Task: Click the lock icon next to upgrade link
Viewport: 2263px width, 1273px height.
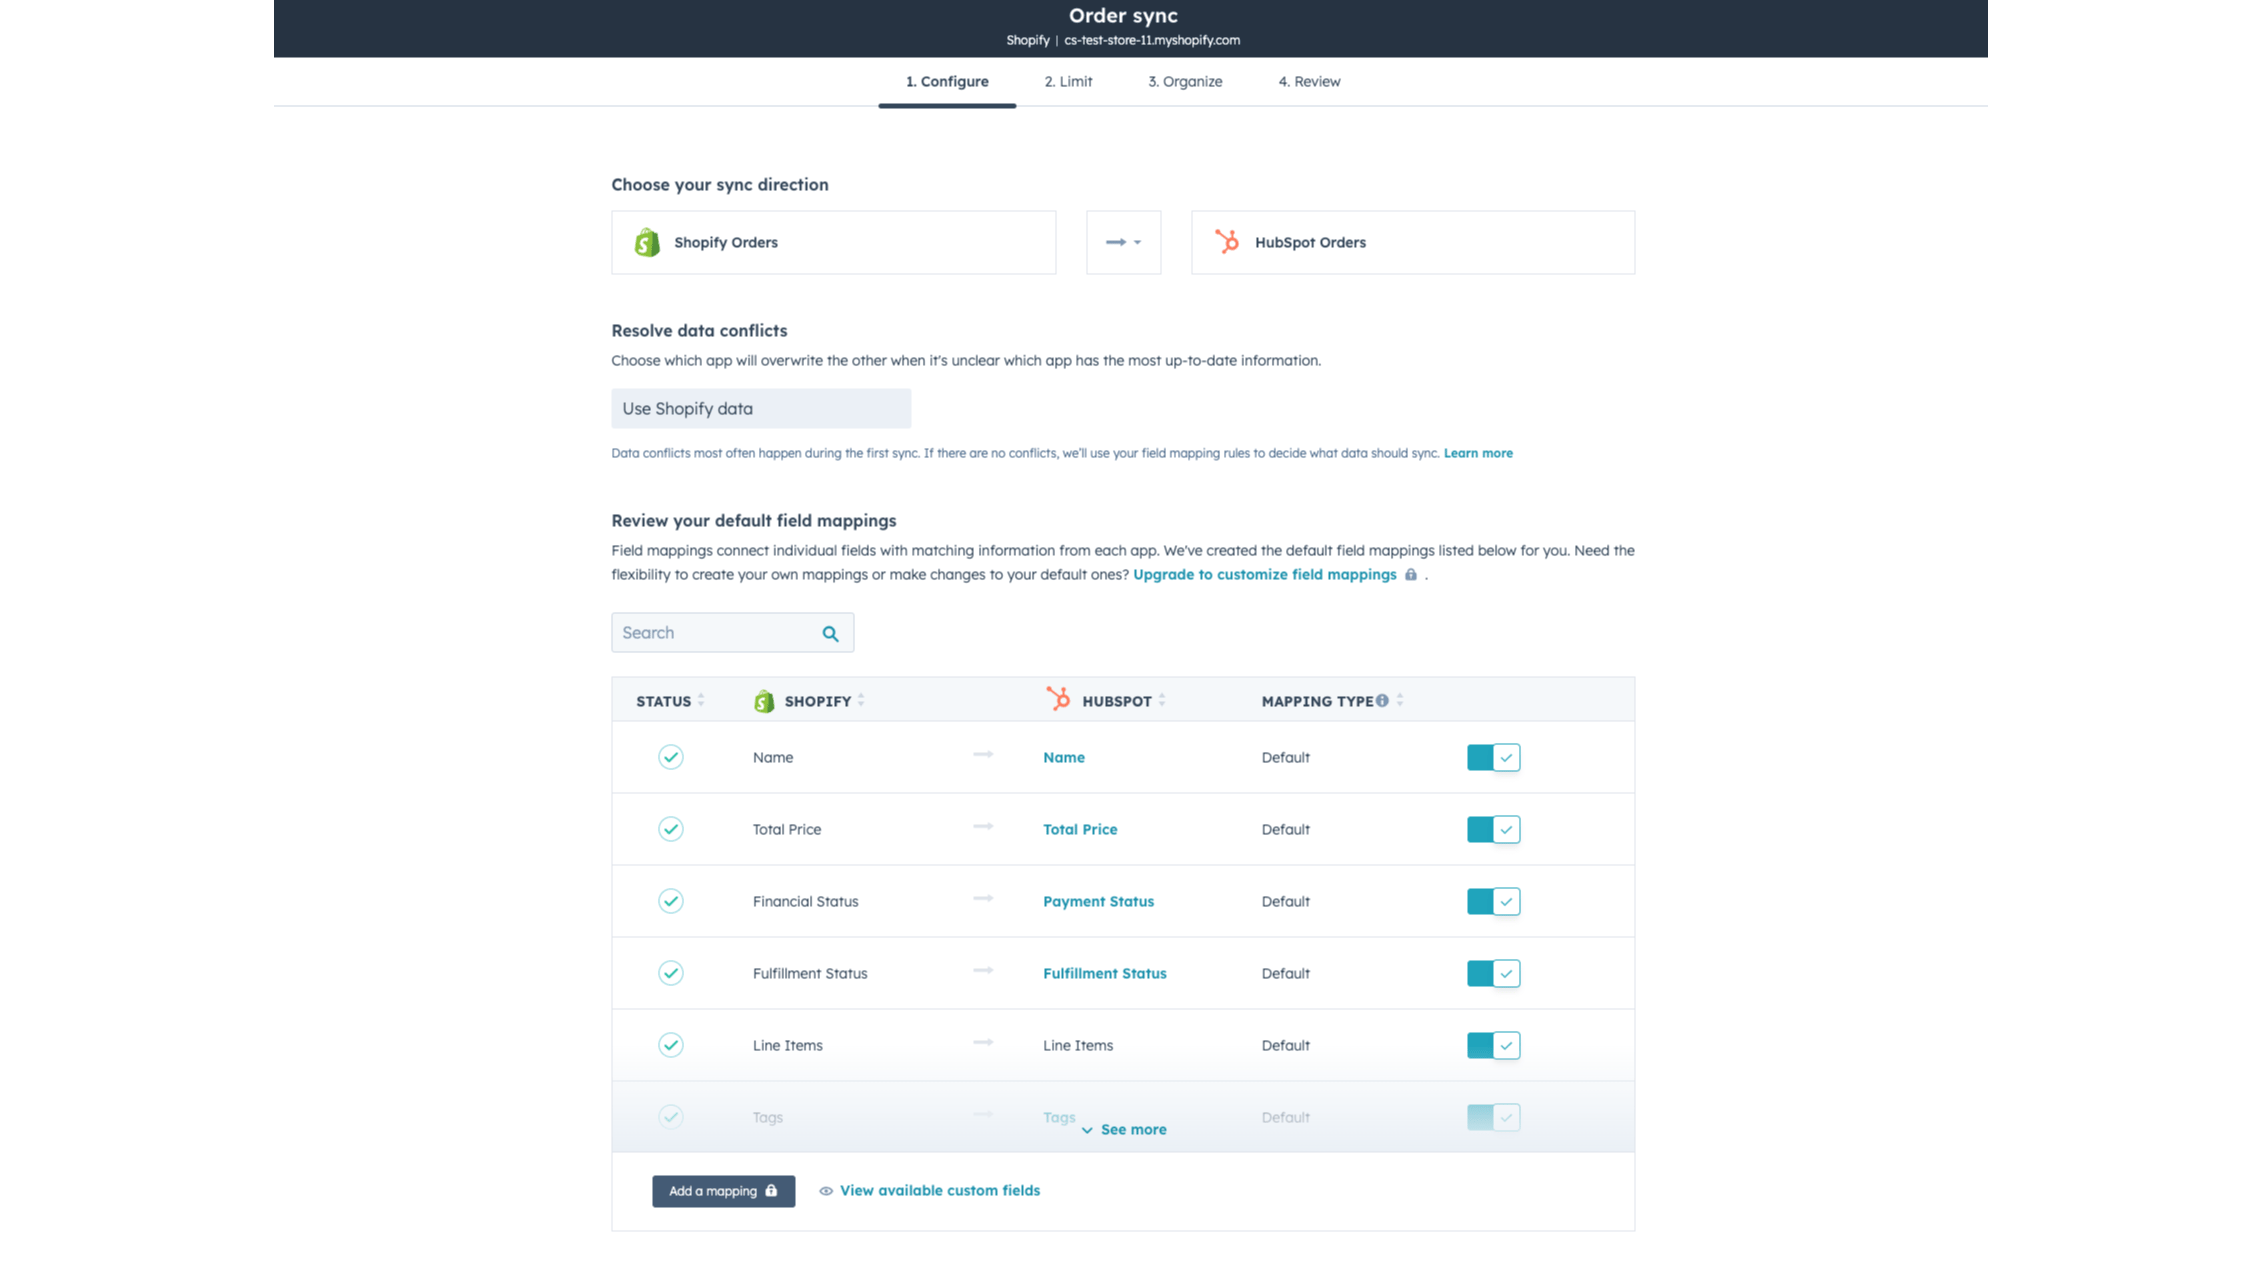Action: [x=1410, y=575]
